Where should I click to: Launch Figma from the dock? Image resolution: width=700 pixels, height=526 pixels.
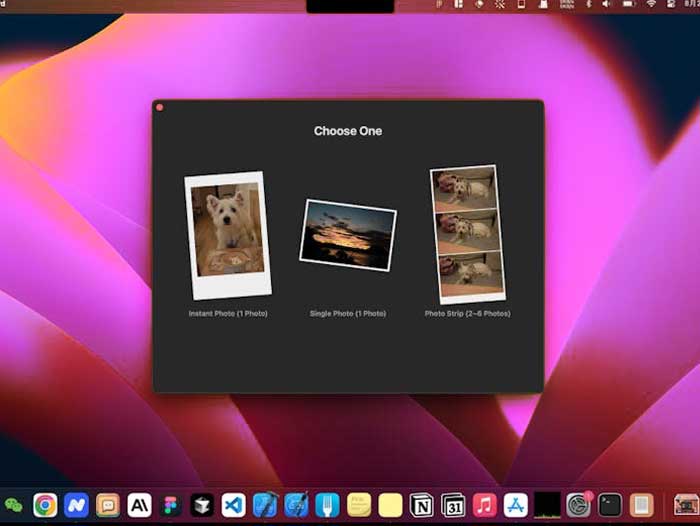[x=171, y=505]
